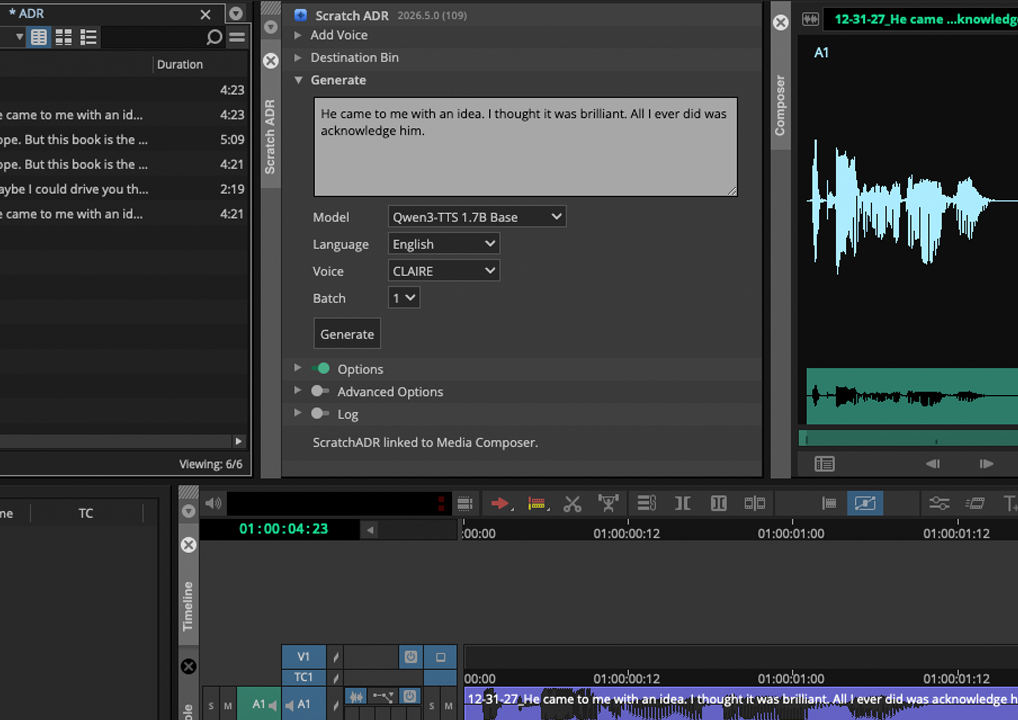Viewport: 1018px width, 720px height.
Task: Click the Composer clip info list icon
Action: (825, 464)
